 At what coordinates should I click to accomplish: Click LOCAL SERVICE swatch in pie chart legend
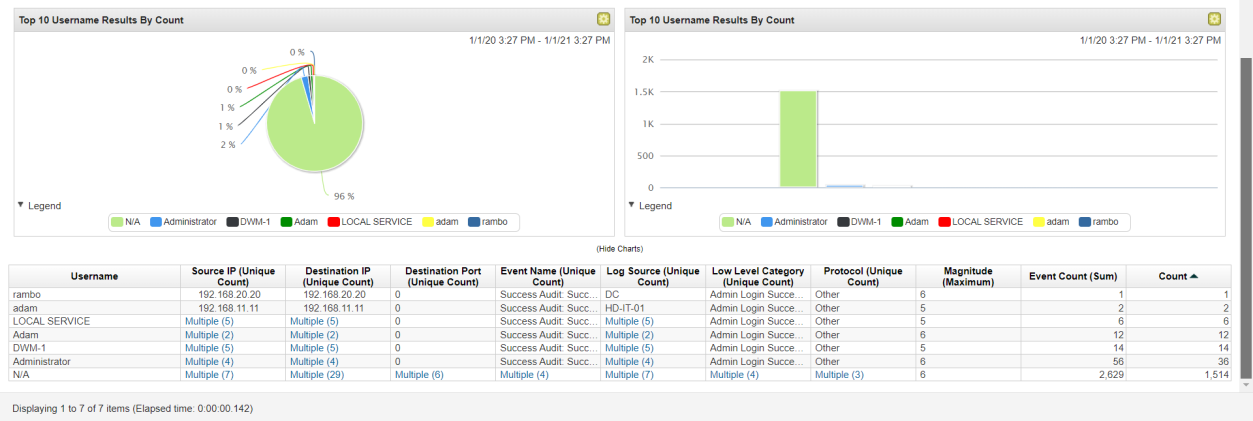point(333,222)
